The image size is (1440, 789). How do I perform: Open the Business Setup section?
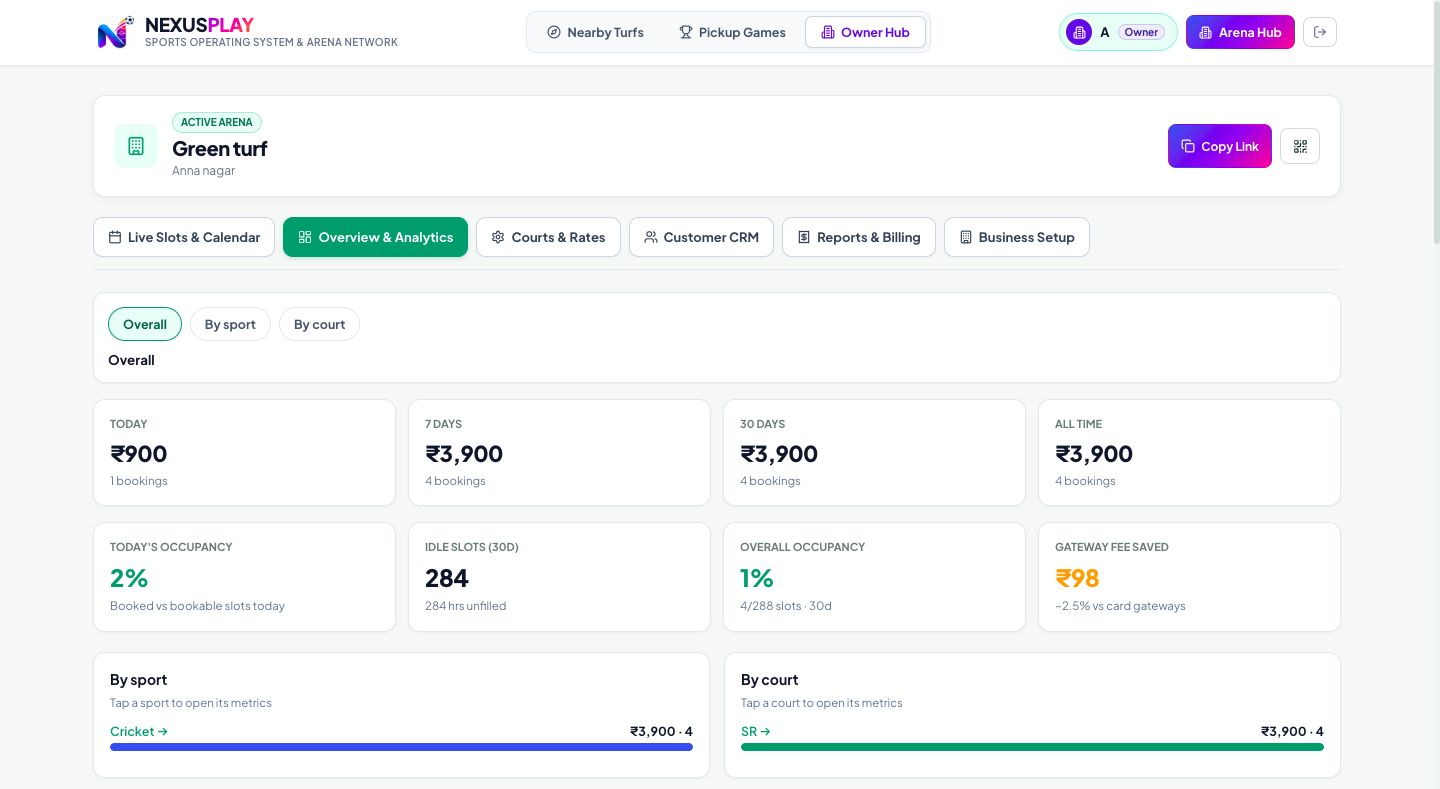pyautogui.click(x=1016, y=237)
